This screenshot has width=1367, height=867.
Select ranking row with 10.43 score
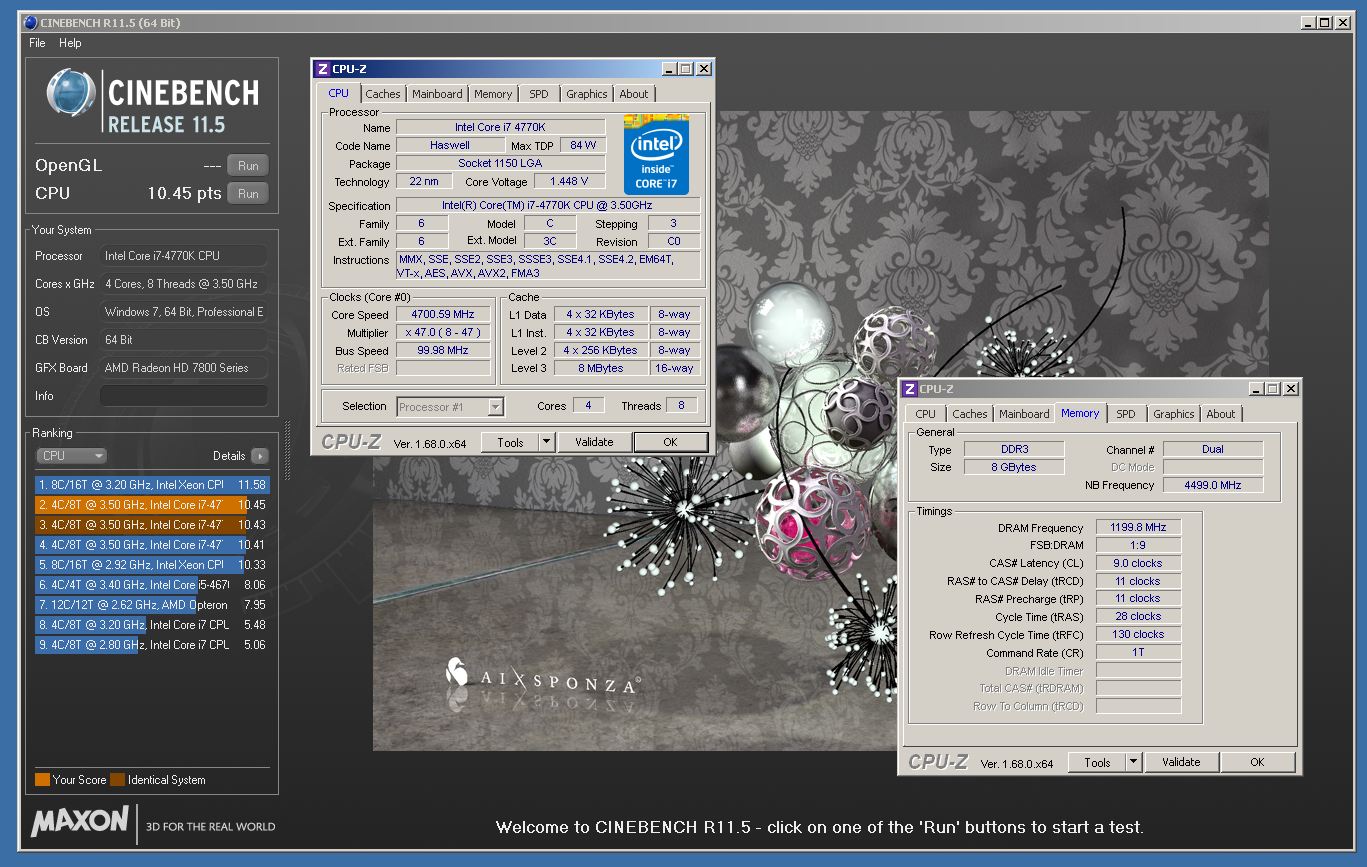coord(152,525)
